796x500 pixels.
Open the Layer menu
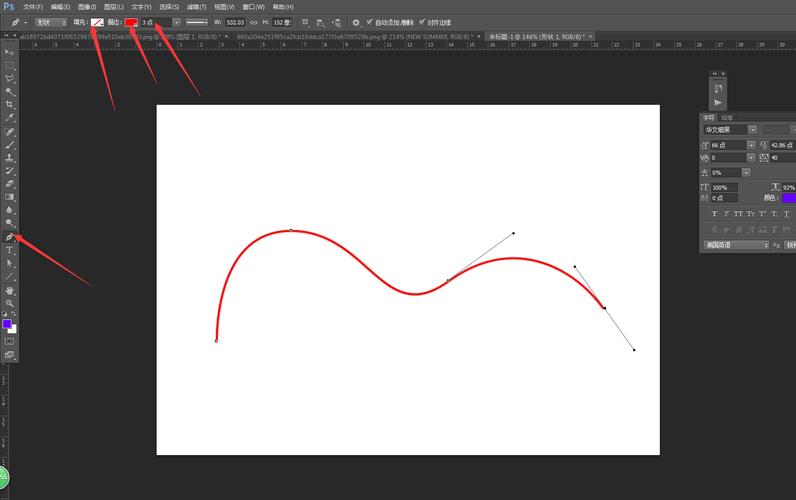[x=113, y=7]
